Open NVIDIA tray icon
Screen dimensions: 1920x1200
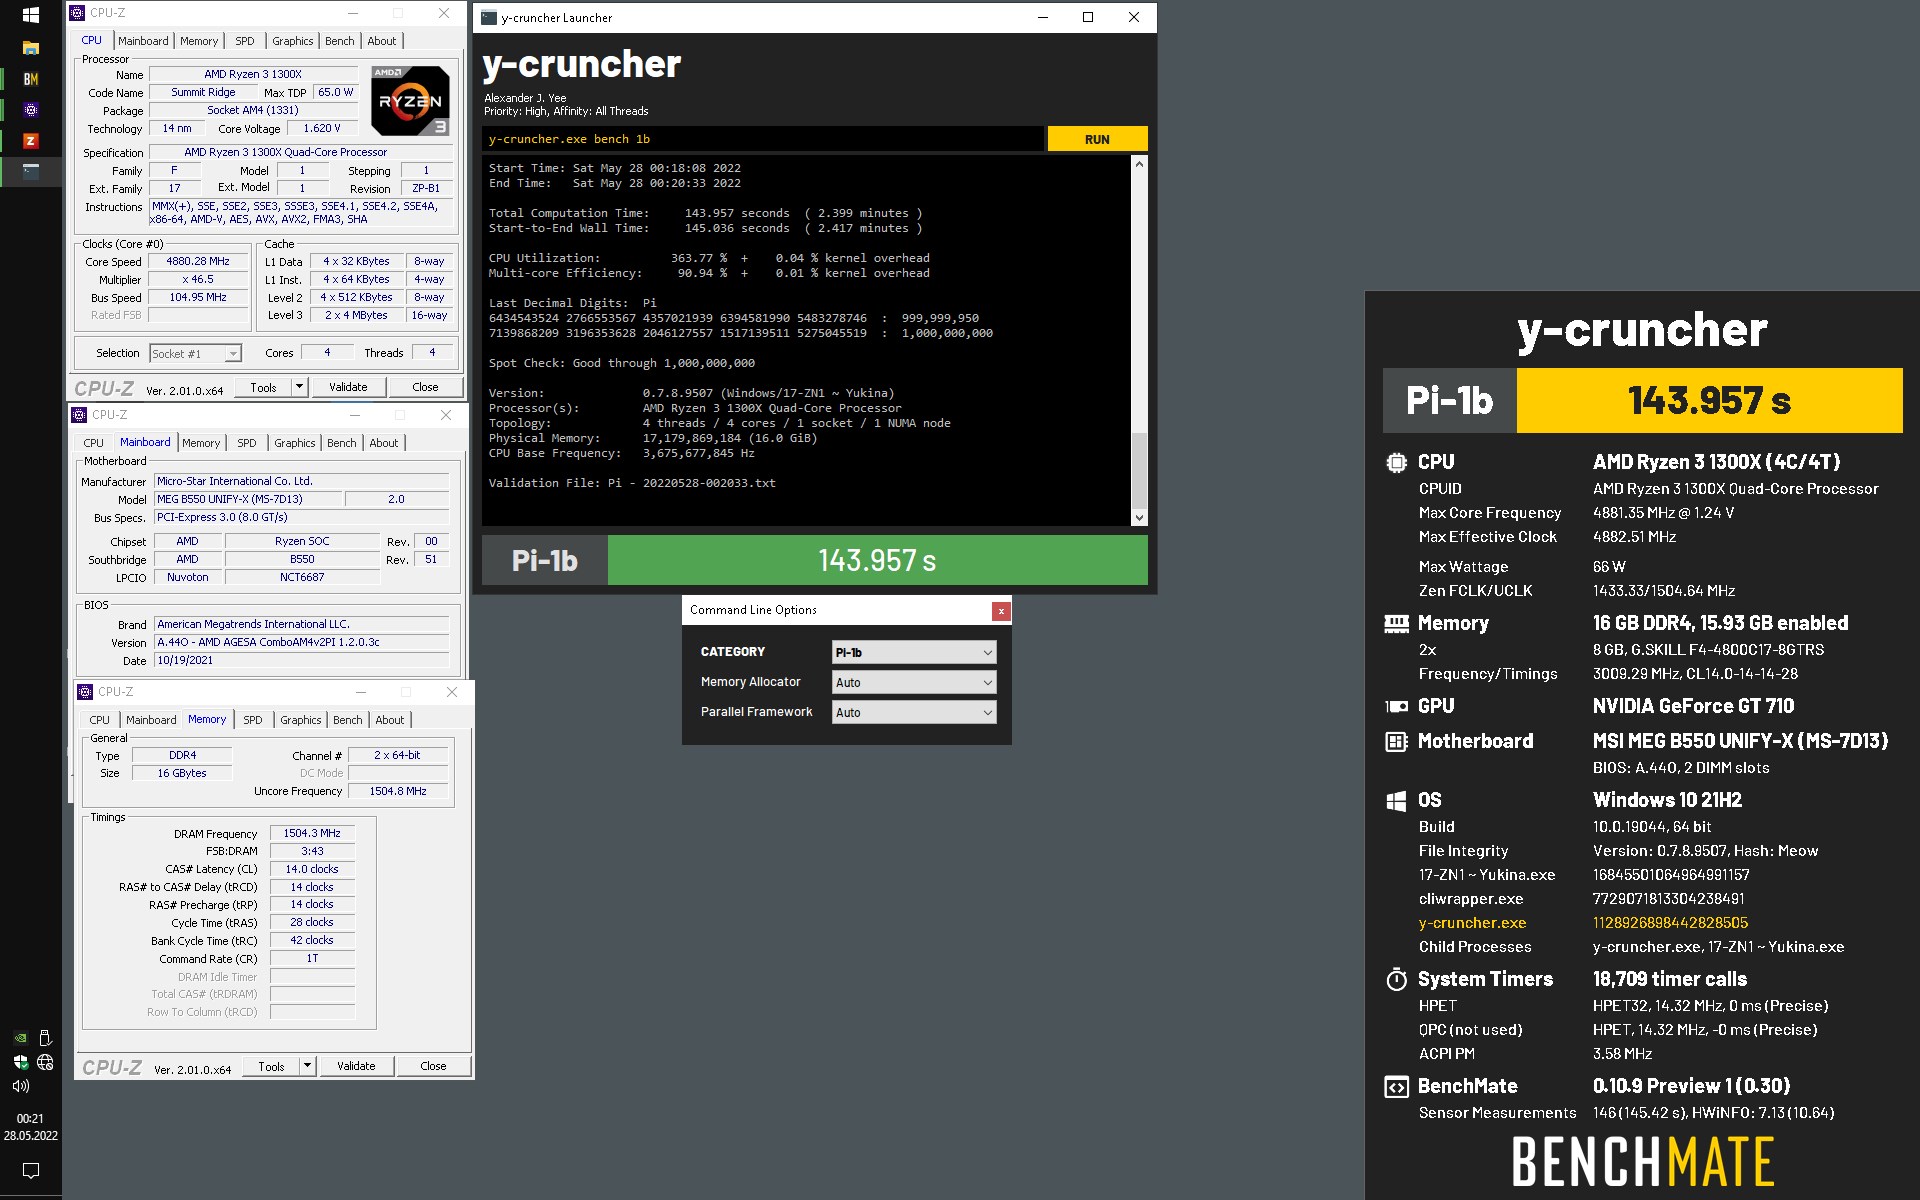point(20,1038)
